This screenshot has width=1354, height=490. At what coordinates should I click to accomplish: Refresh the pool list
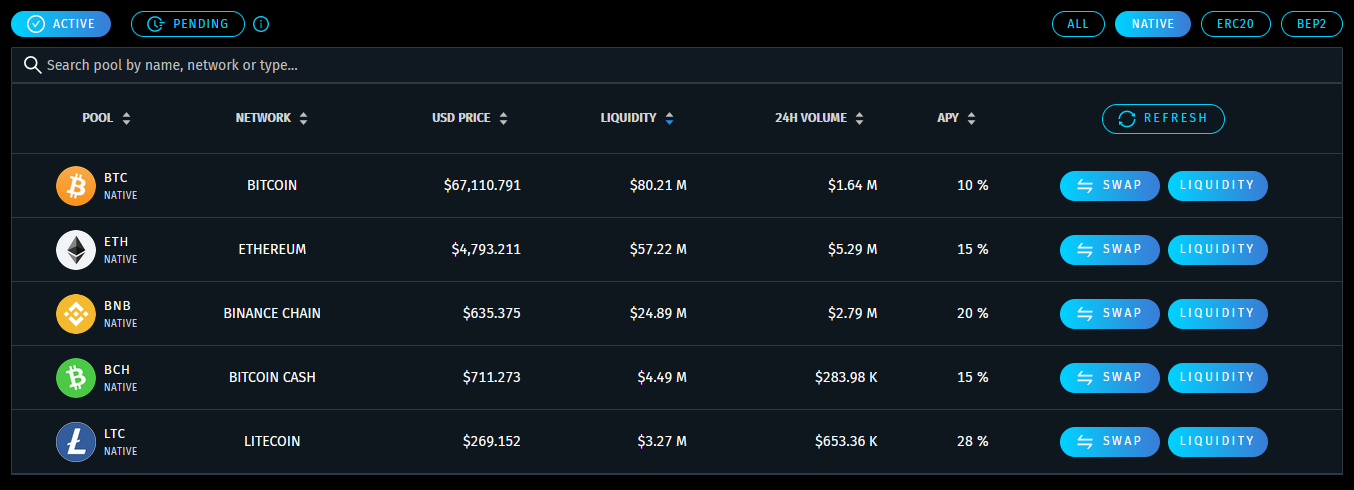point(1163,118)
